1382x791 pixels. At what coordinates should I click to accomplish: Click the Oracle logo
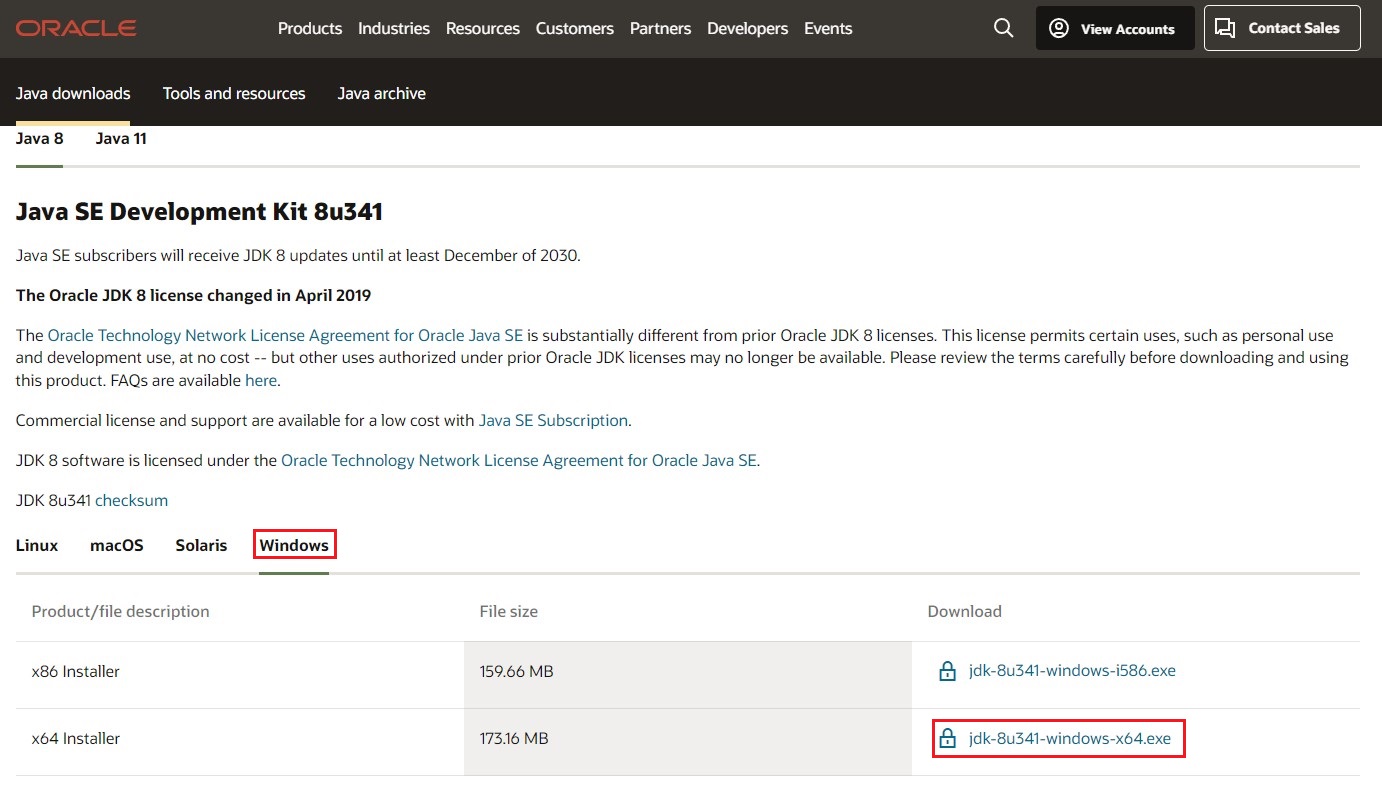[x=76, y=28]
